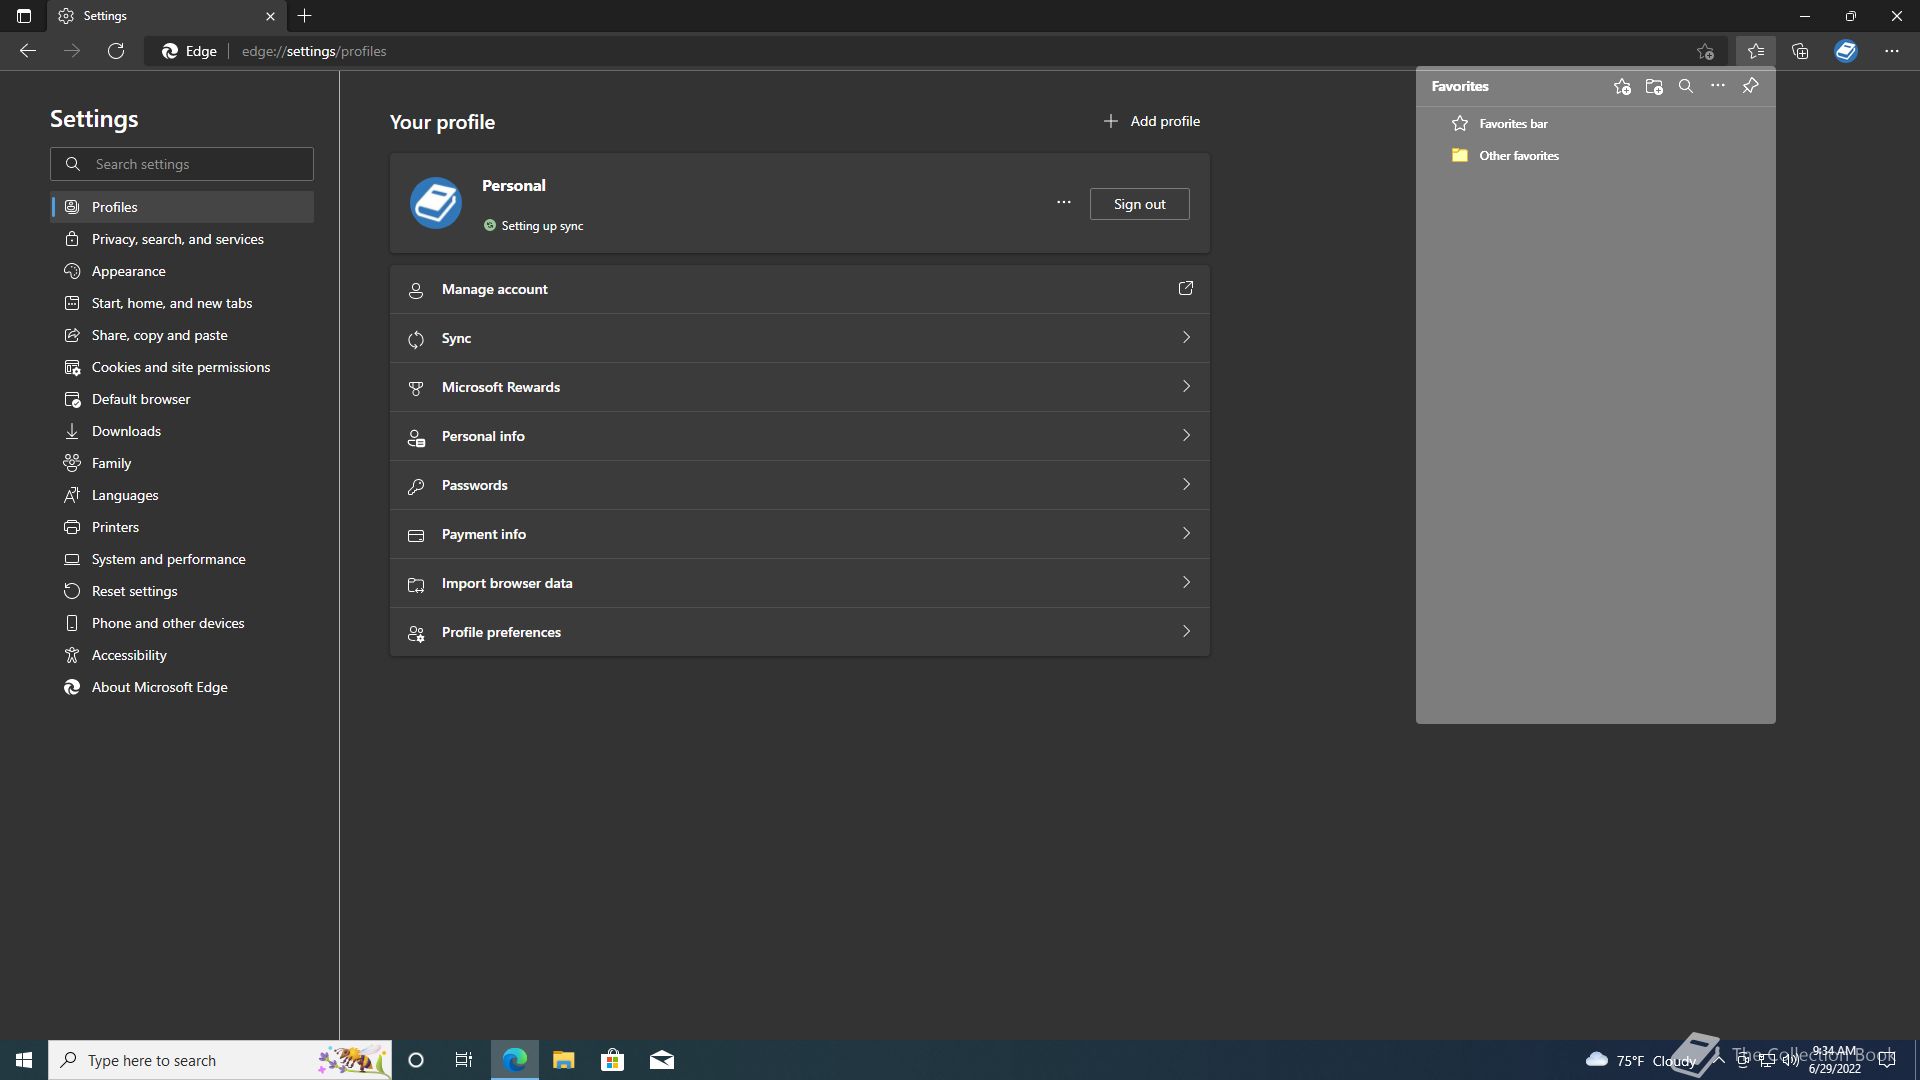The height and width of the screenshot is (1080, 1920).
Task: Expand the Sync settings row
Action: tap(800, 338)
